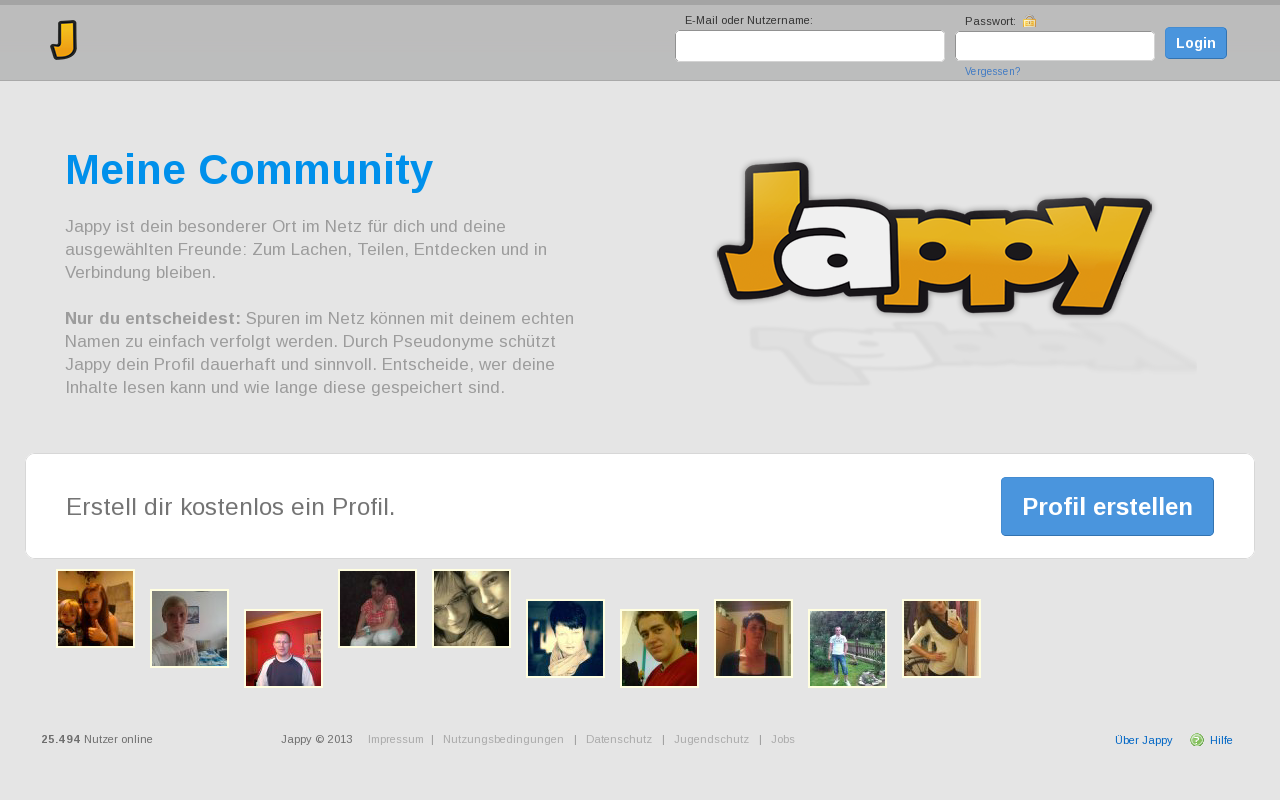Open the Datenschutz link
Screen dimensions: 1280x800
coord(619,740)
